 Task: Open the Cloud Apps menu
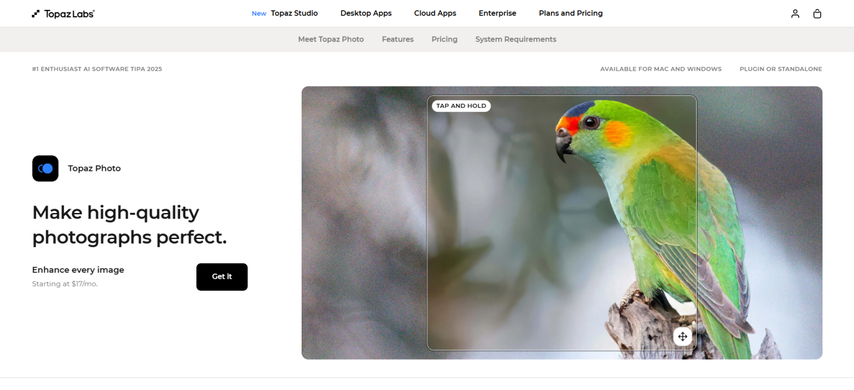coord(435,13)
